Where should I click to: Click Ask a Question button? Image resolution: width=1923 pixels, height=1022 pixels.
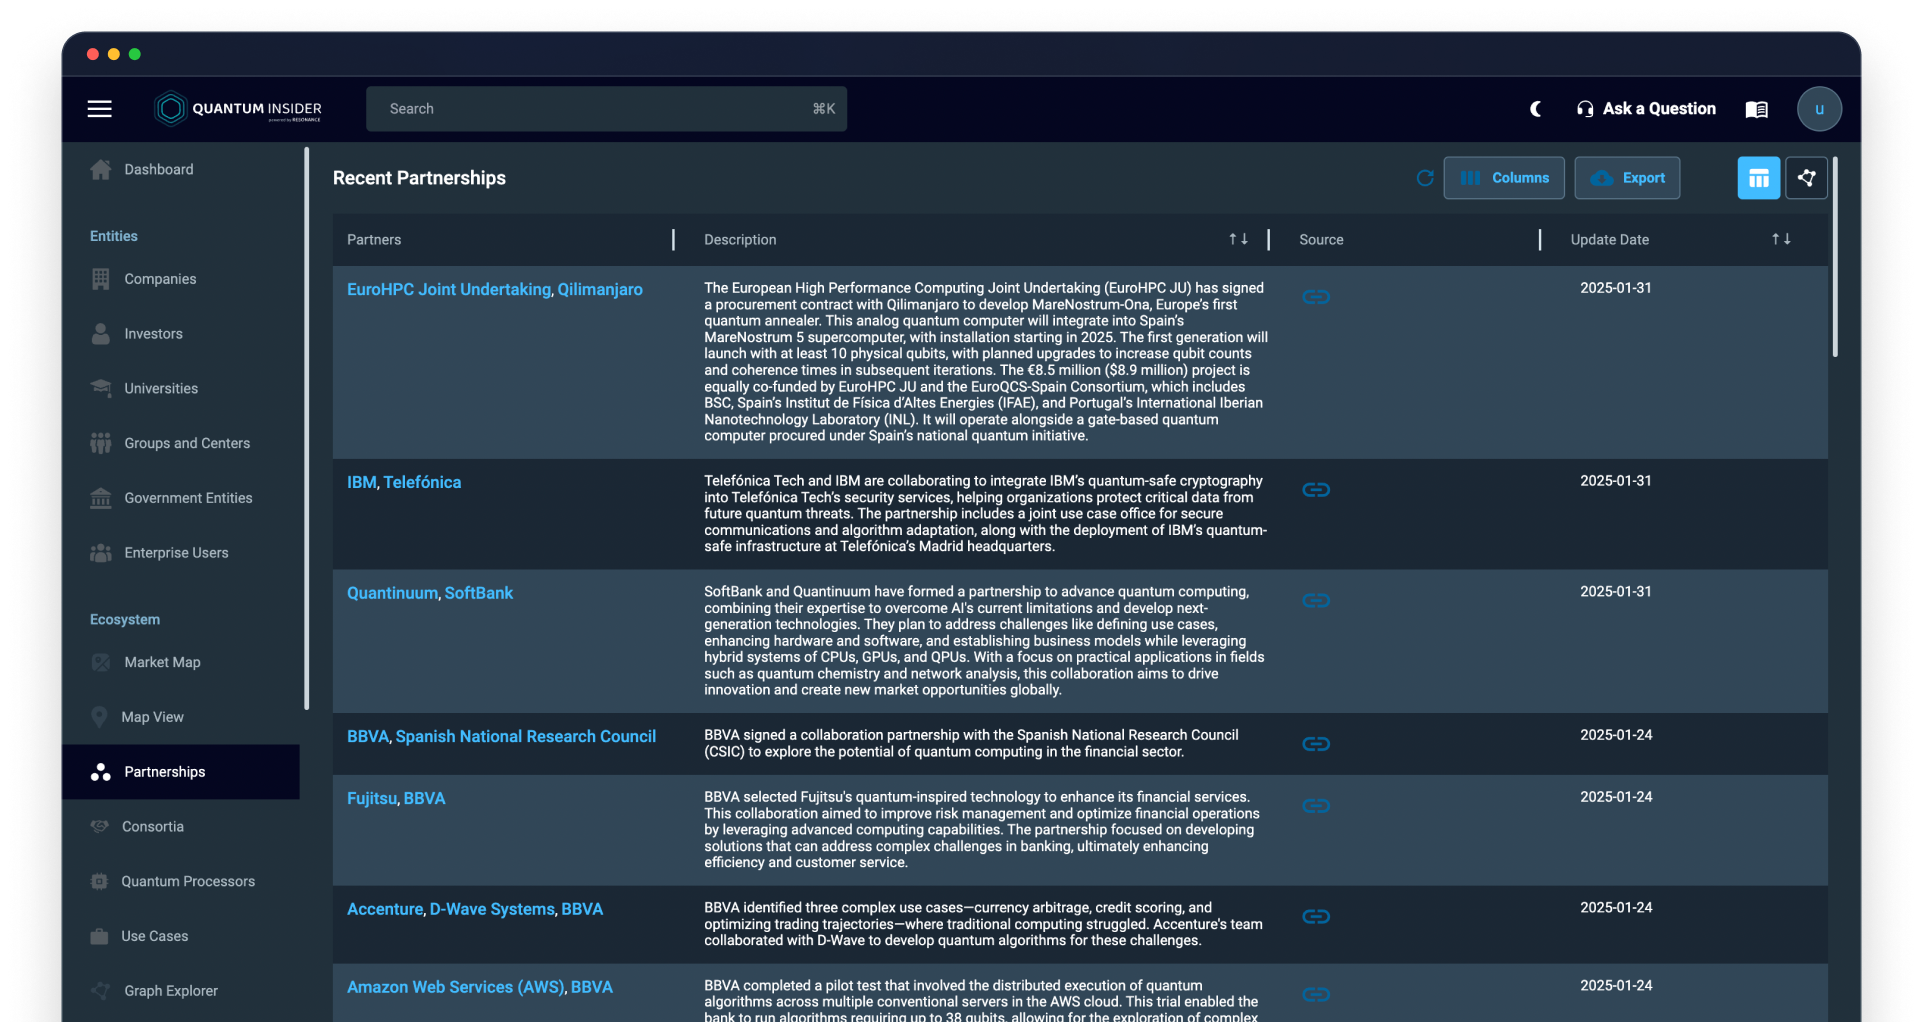[x=1646, y=109]
